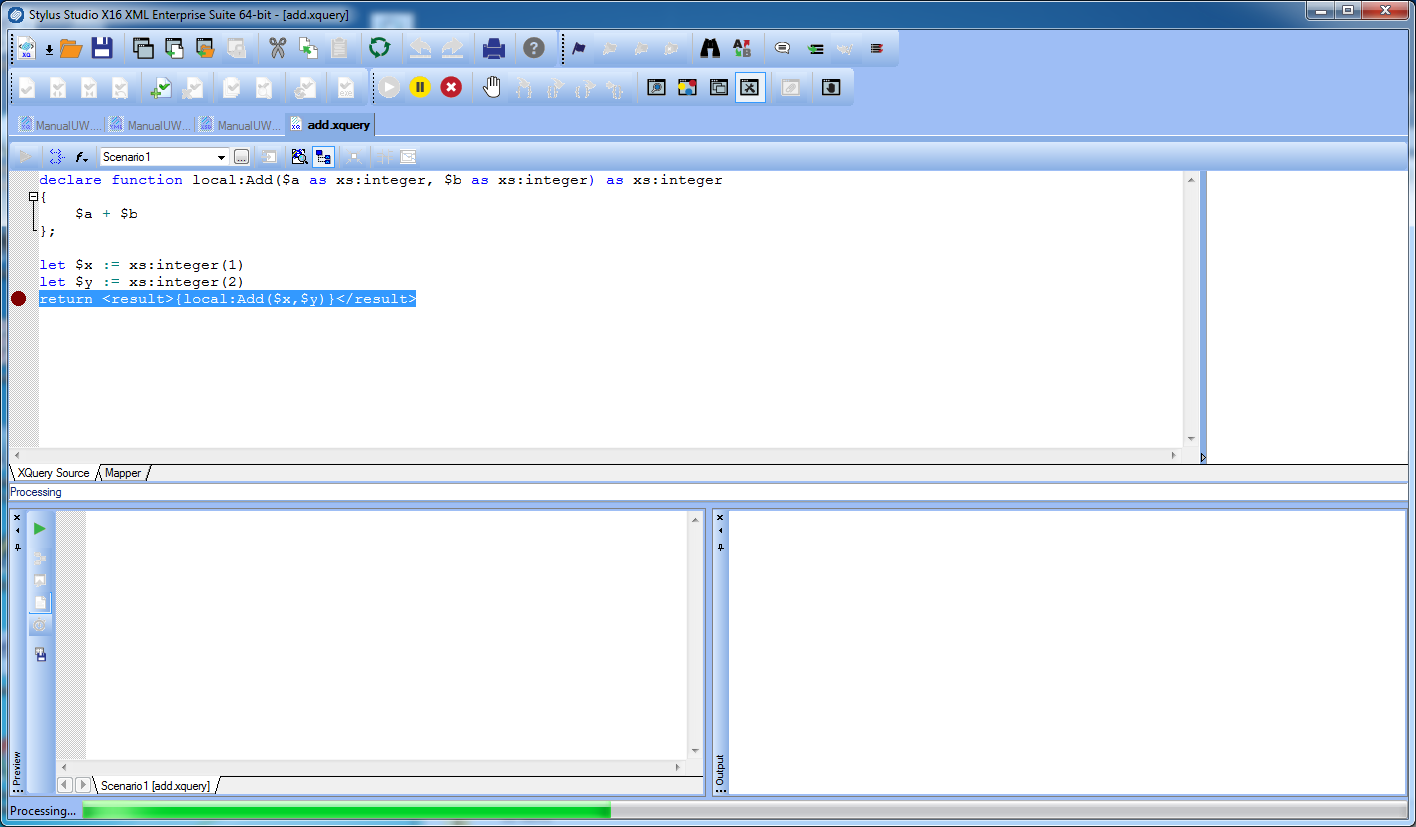Click the scissors Cut icon
The width and height of the screenshot is (1416, 827).
tap(277, 48)
